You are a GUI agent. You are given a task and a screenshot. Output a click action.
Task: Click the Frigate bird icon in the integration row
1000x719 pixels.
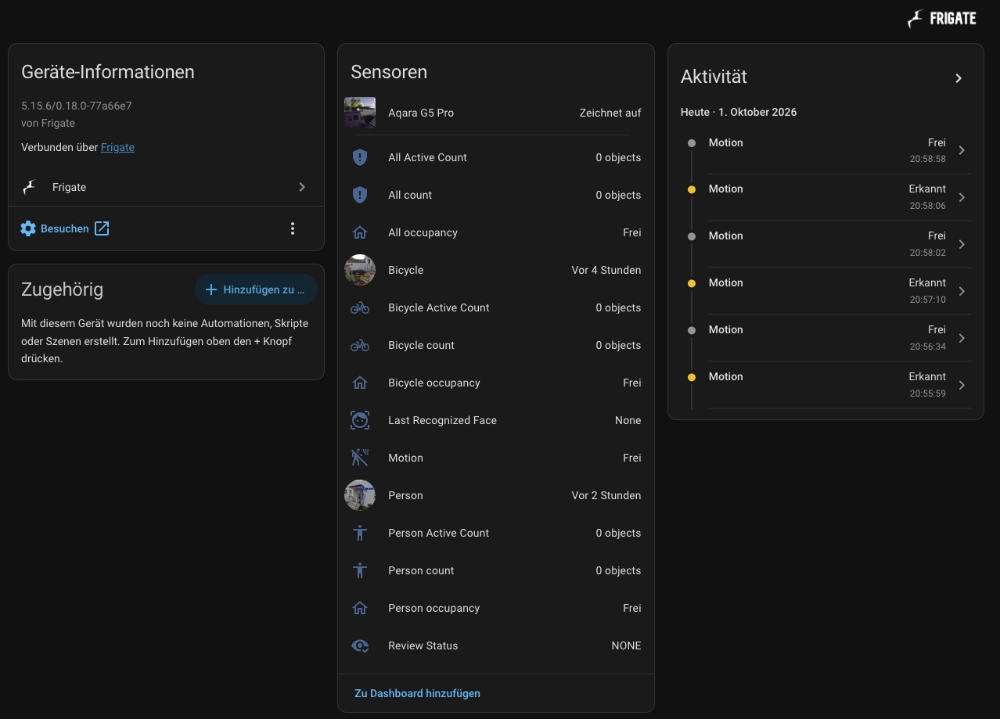(29, 187)
